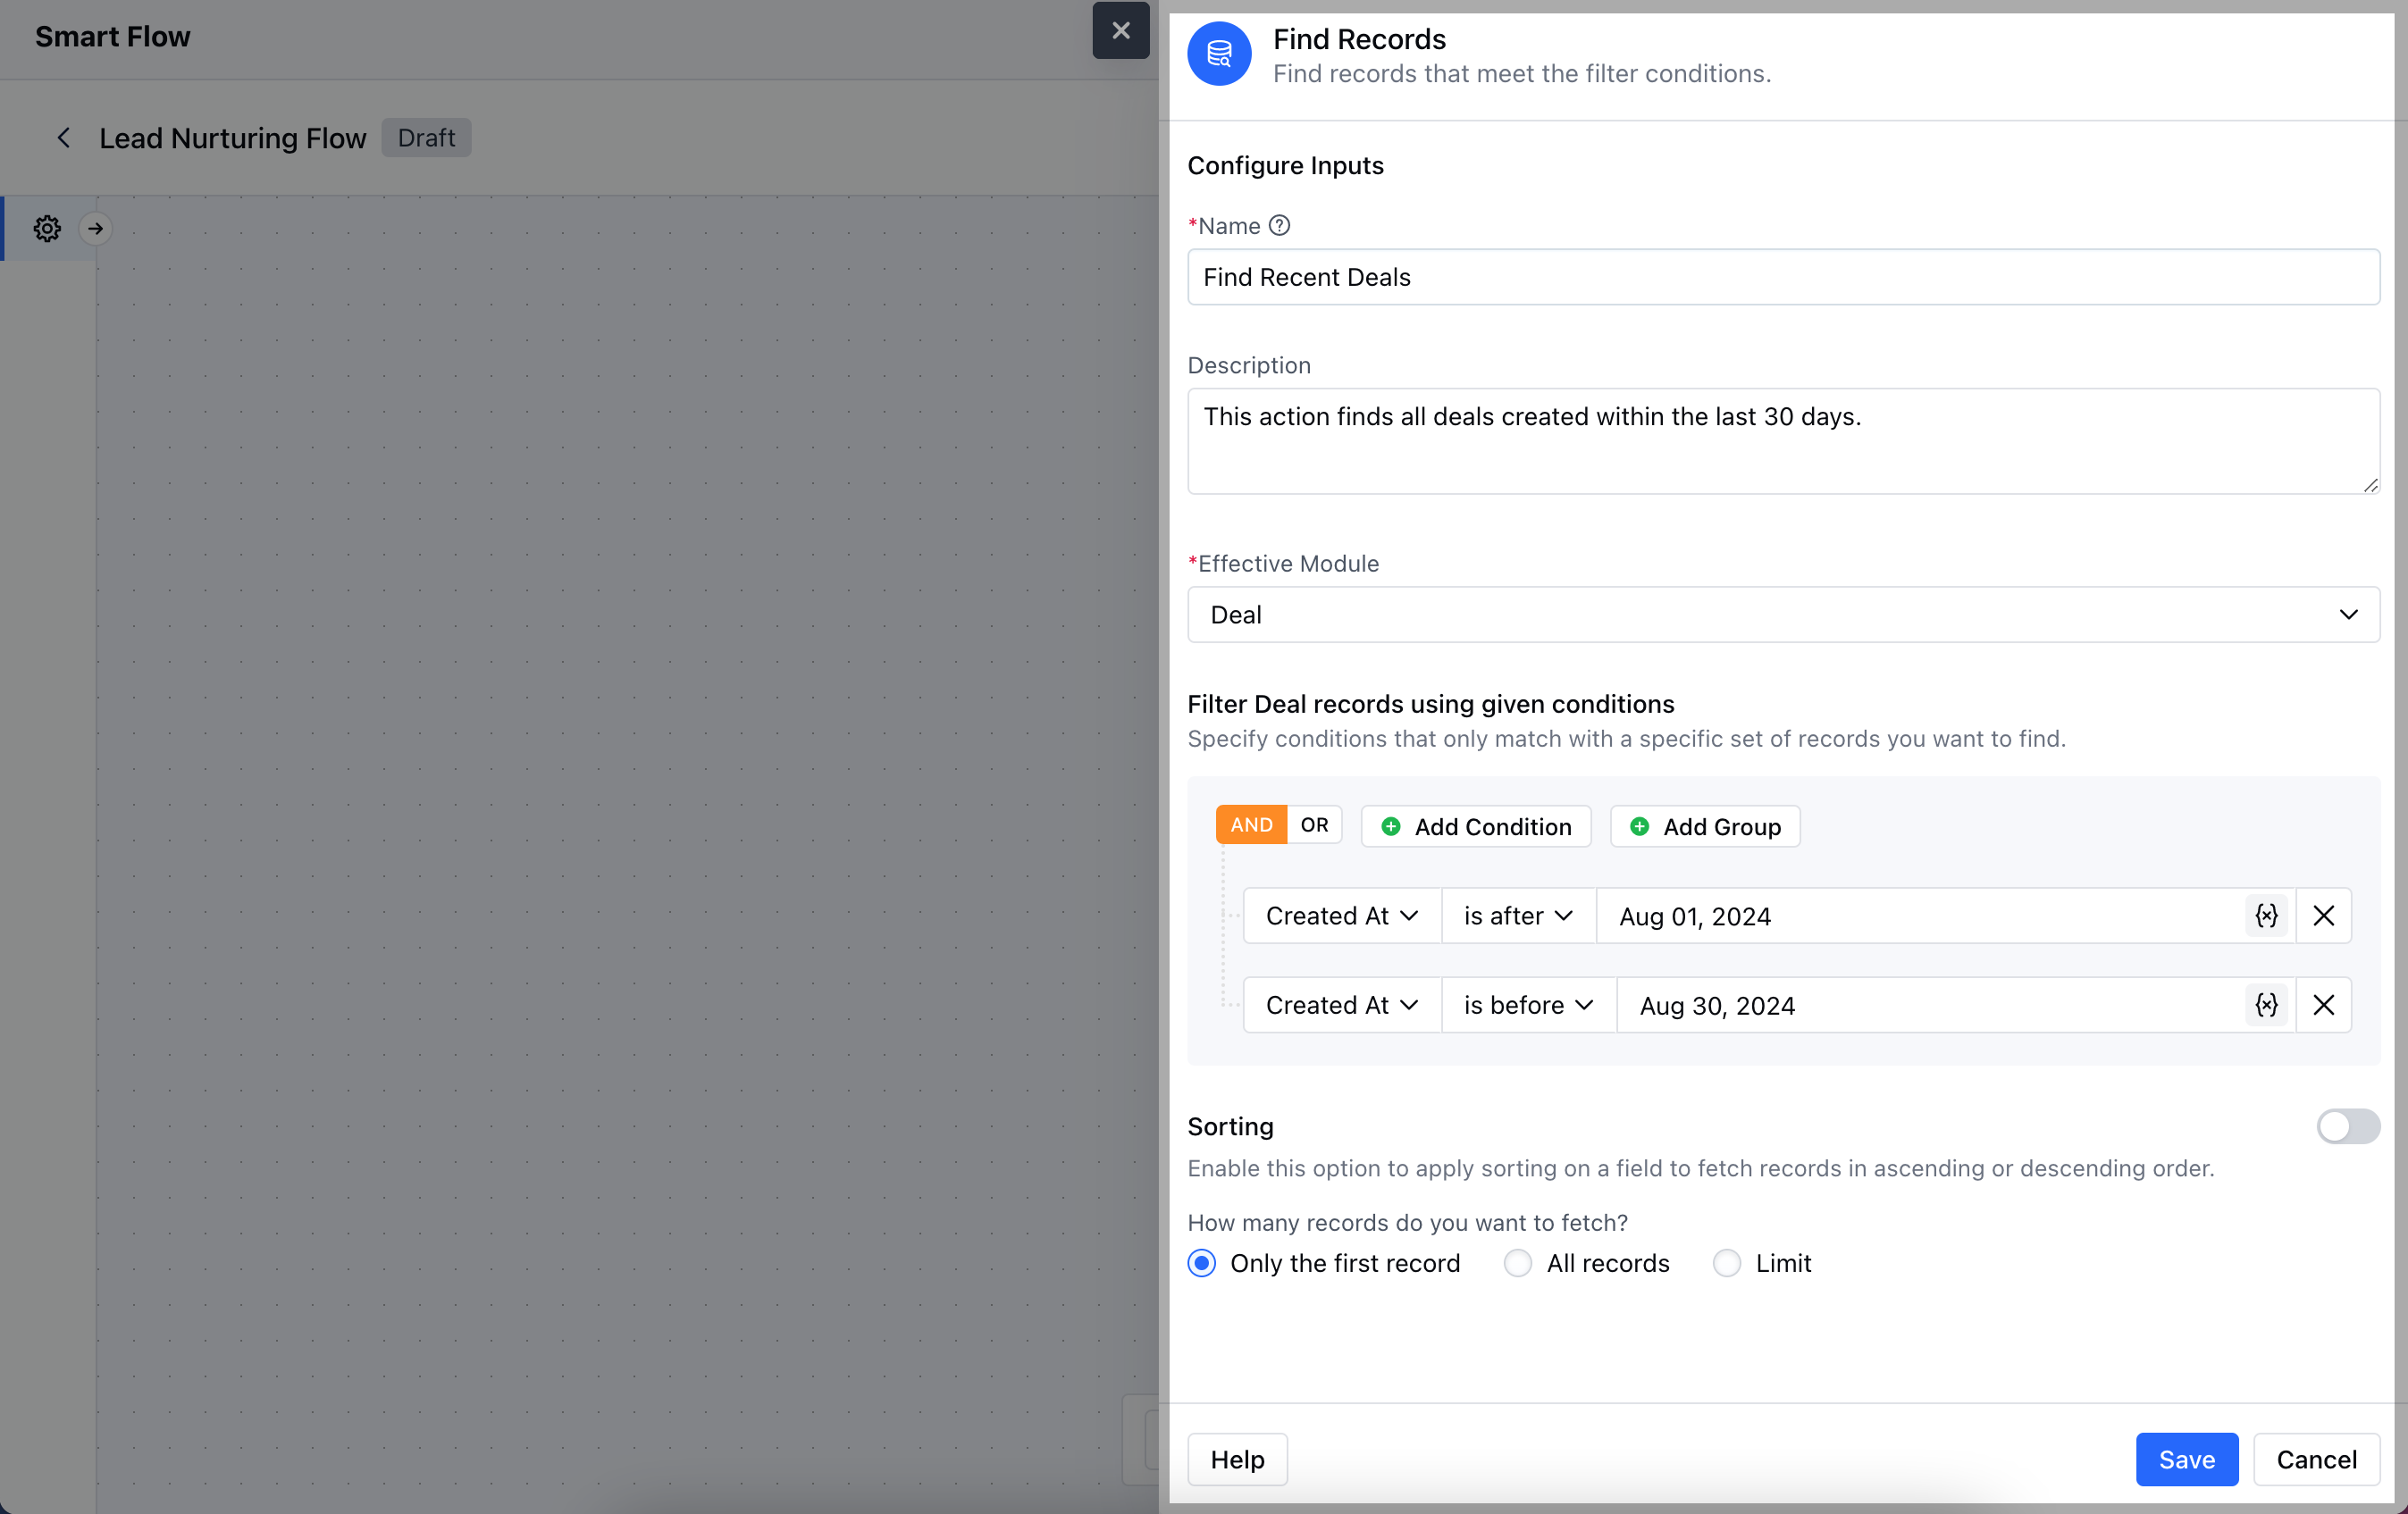Image resolution: width=2408 pixels, height=1514 pixels.
Task: Click inside the Find Recent Deals name field
Action: pos(1780,277)
